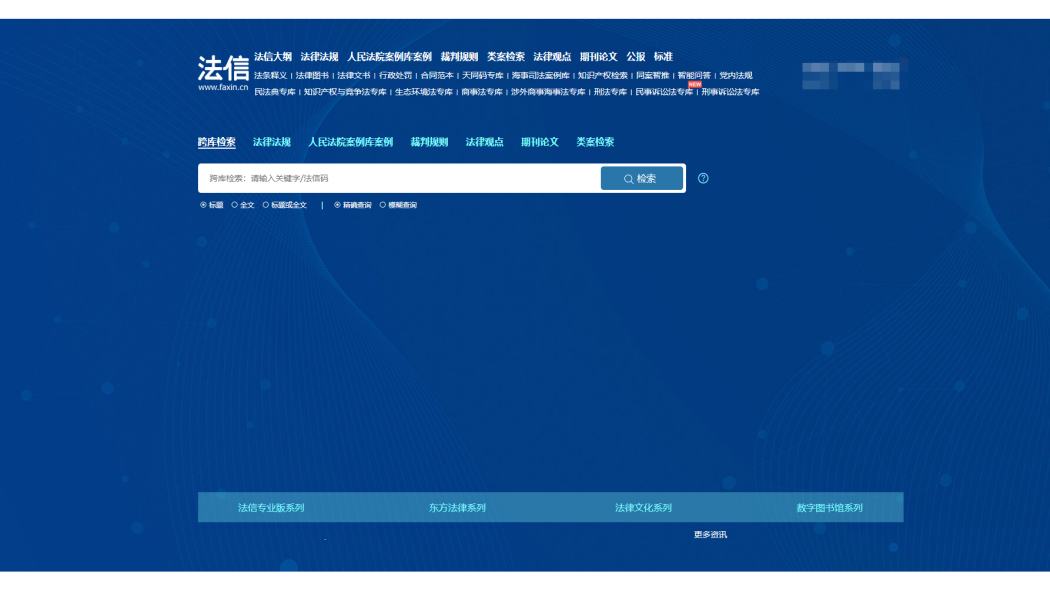This screenshot has height=591, width=1050.
Task: Open the 天同码专库 link
Action: pos(482,76)
